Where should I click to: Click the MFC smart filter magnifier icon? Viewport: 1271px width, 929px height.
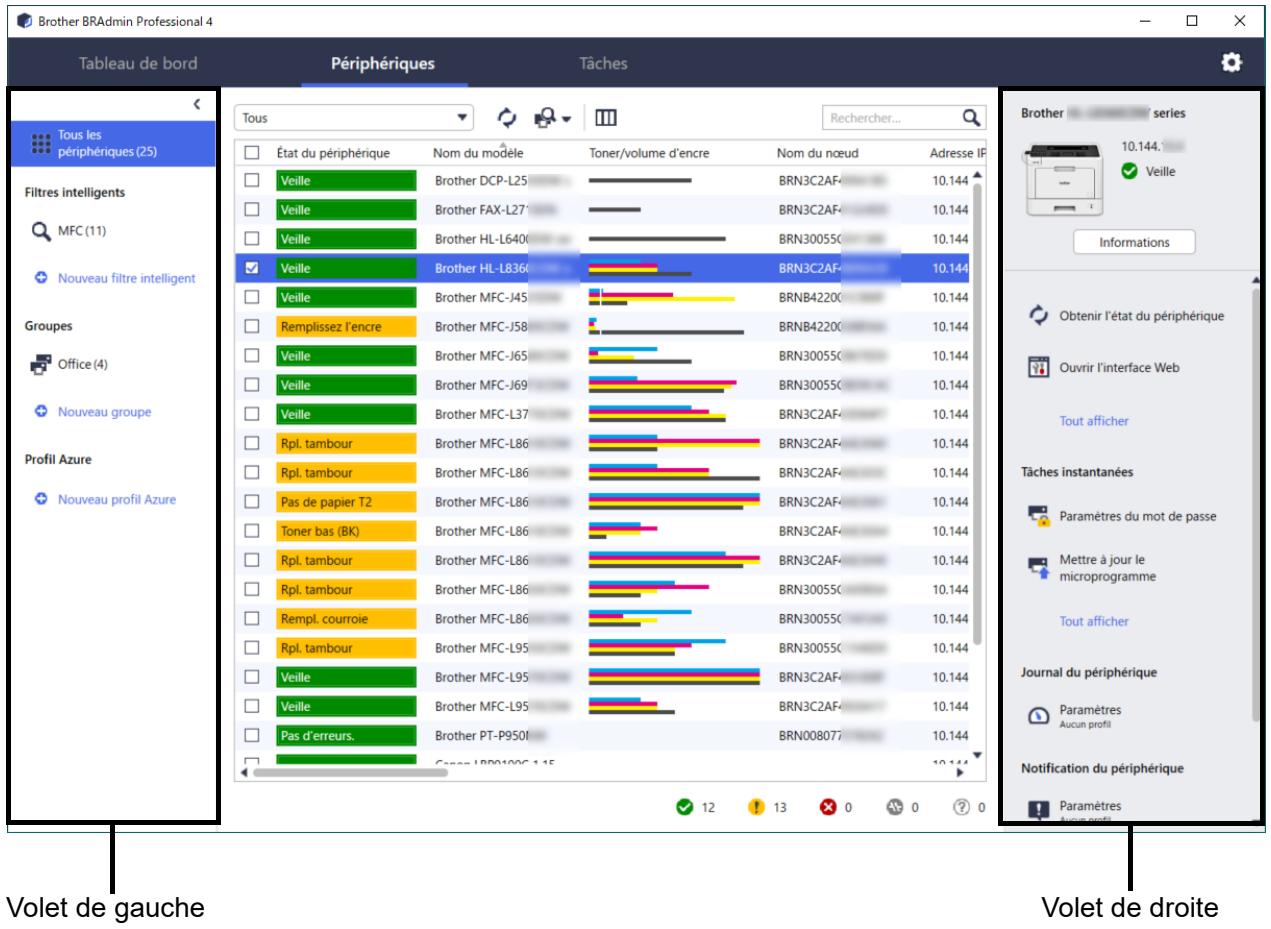pyautogui.click(x=43, y=232)
